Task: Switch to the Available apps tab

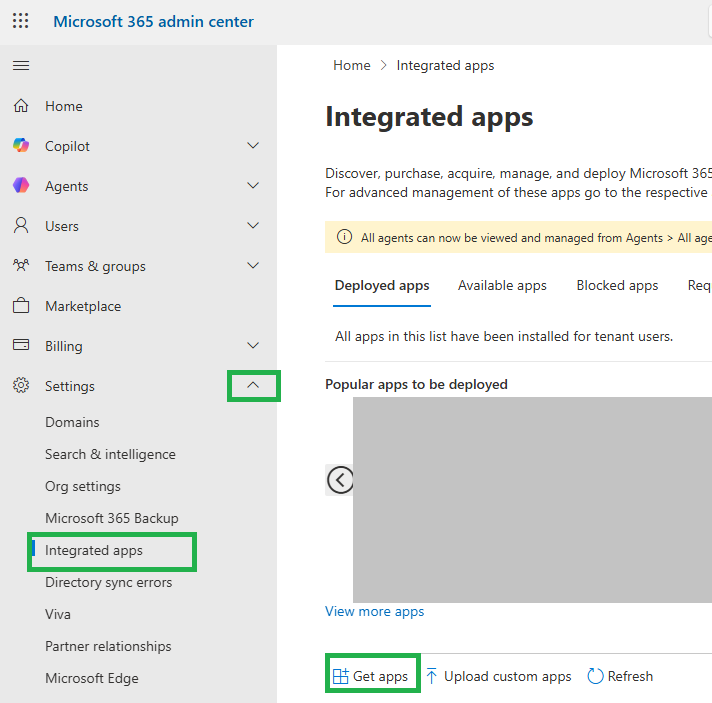Action: pos(502,286)
